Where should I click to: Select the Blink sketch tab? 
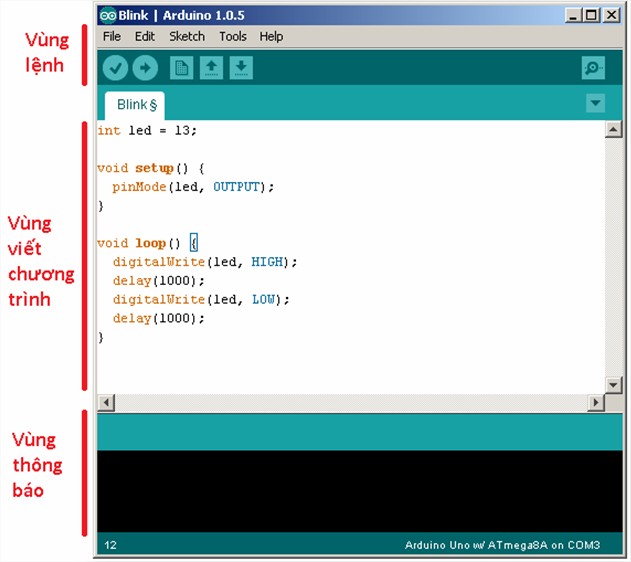pos(135,105)
